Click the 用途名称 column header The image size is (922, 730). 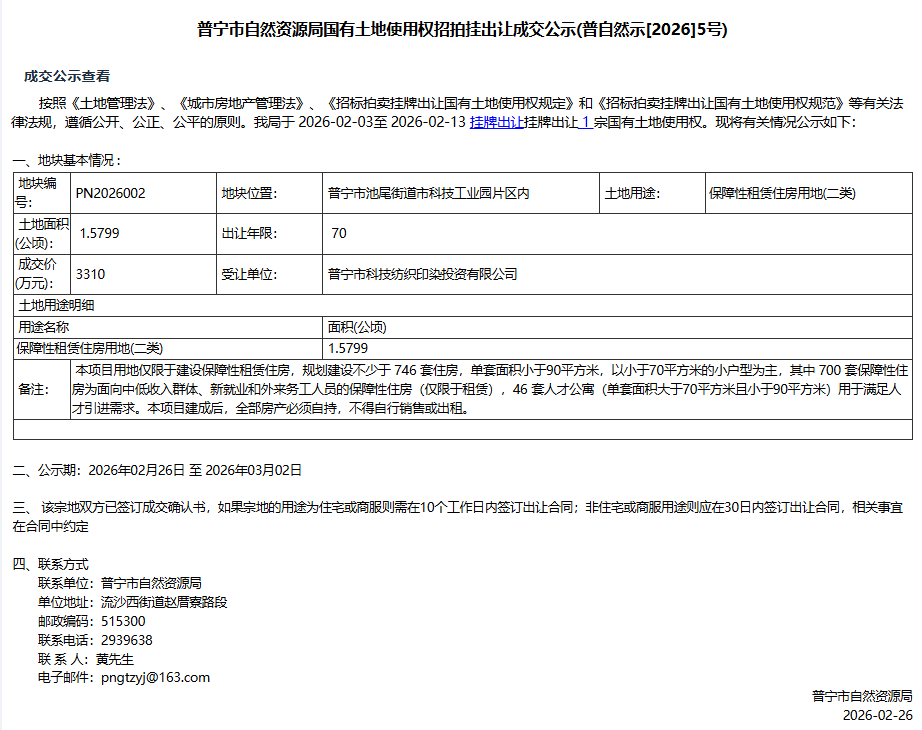click(x=44, y=327)
